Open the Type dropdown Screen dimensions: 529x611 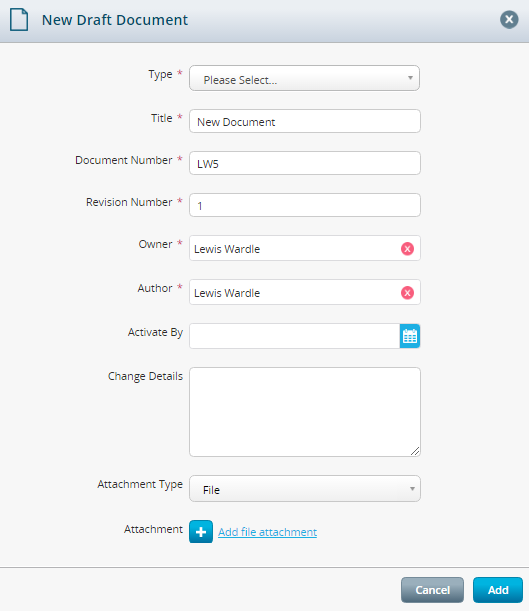click(x=304, y=78)
